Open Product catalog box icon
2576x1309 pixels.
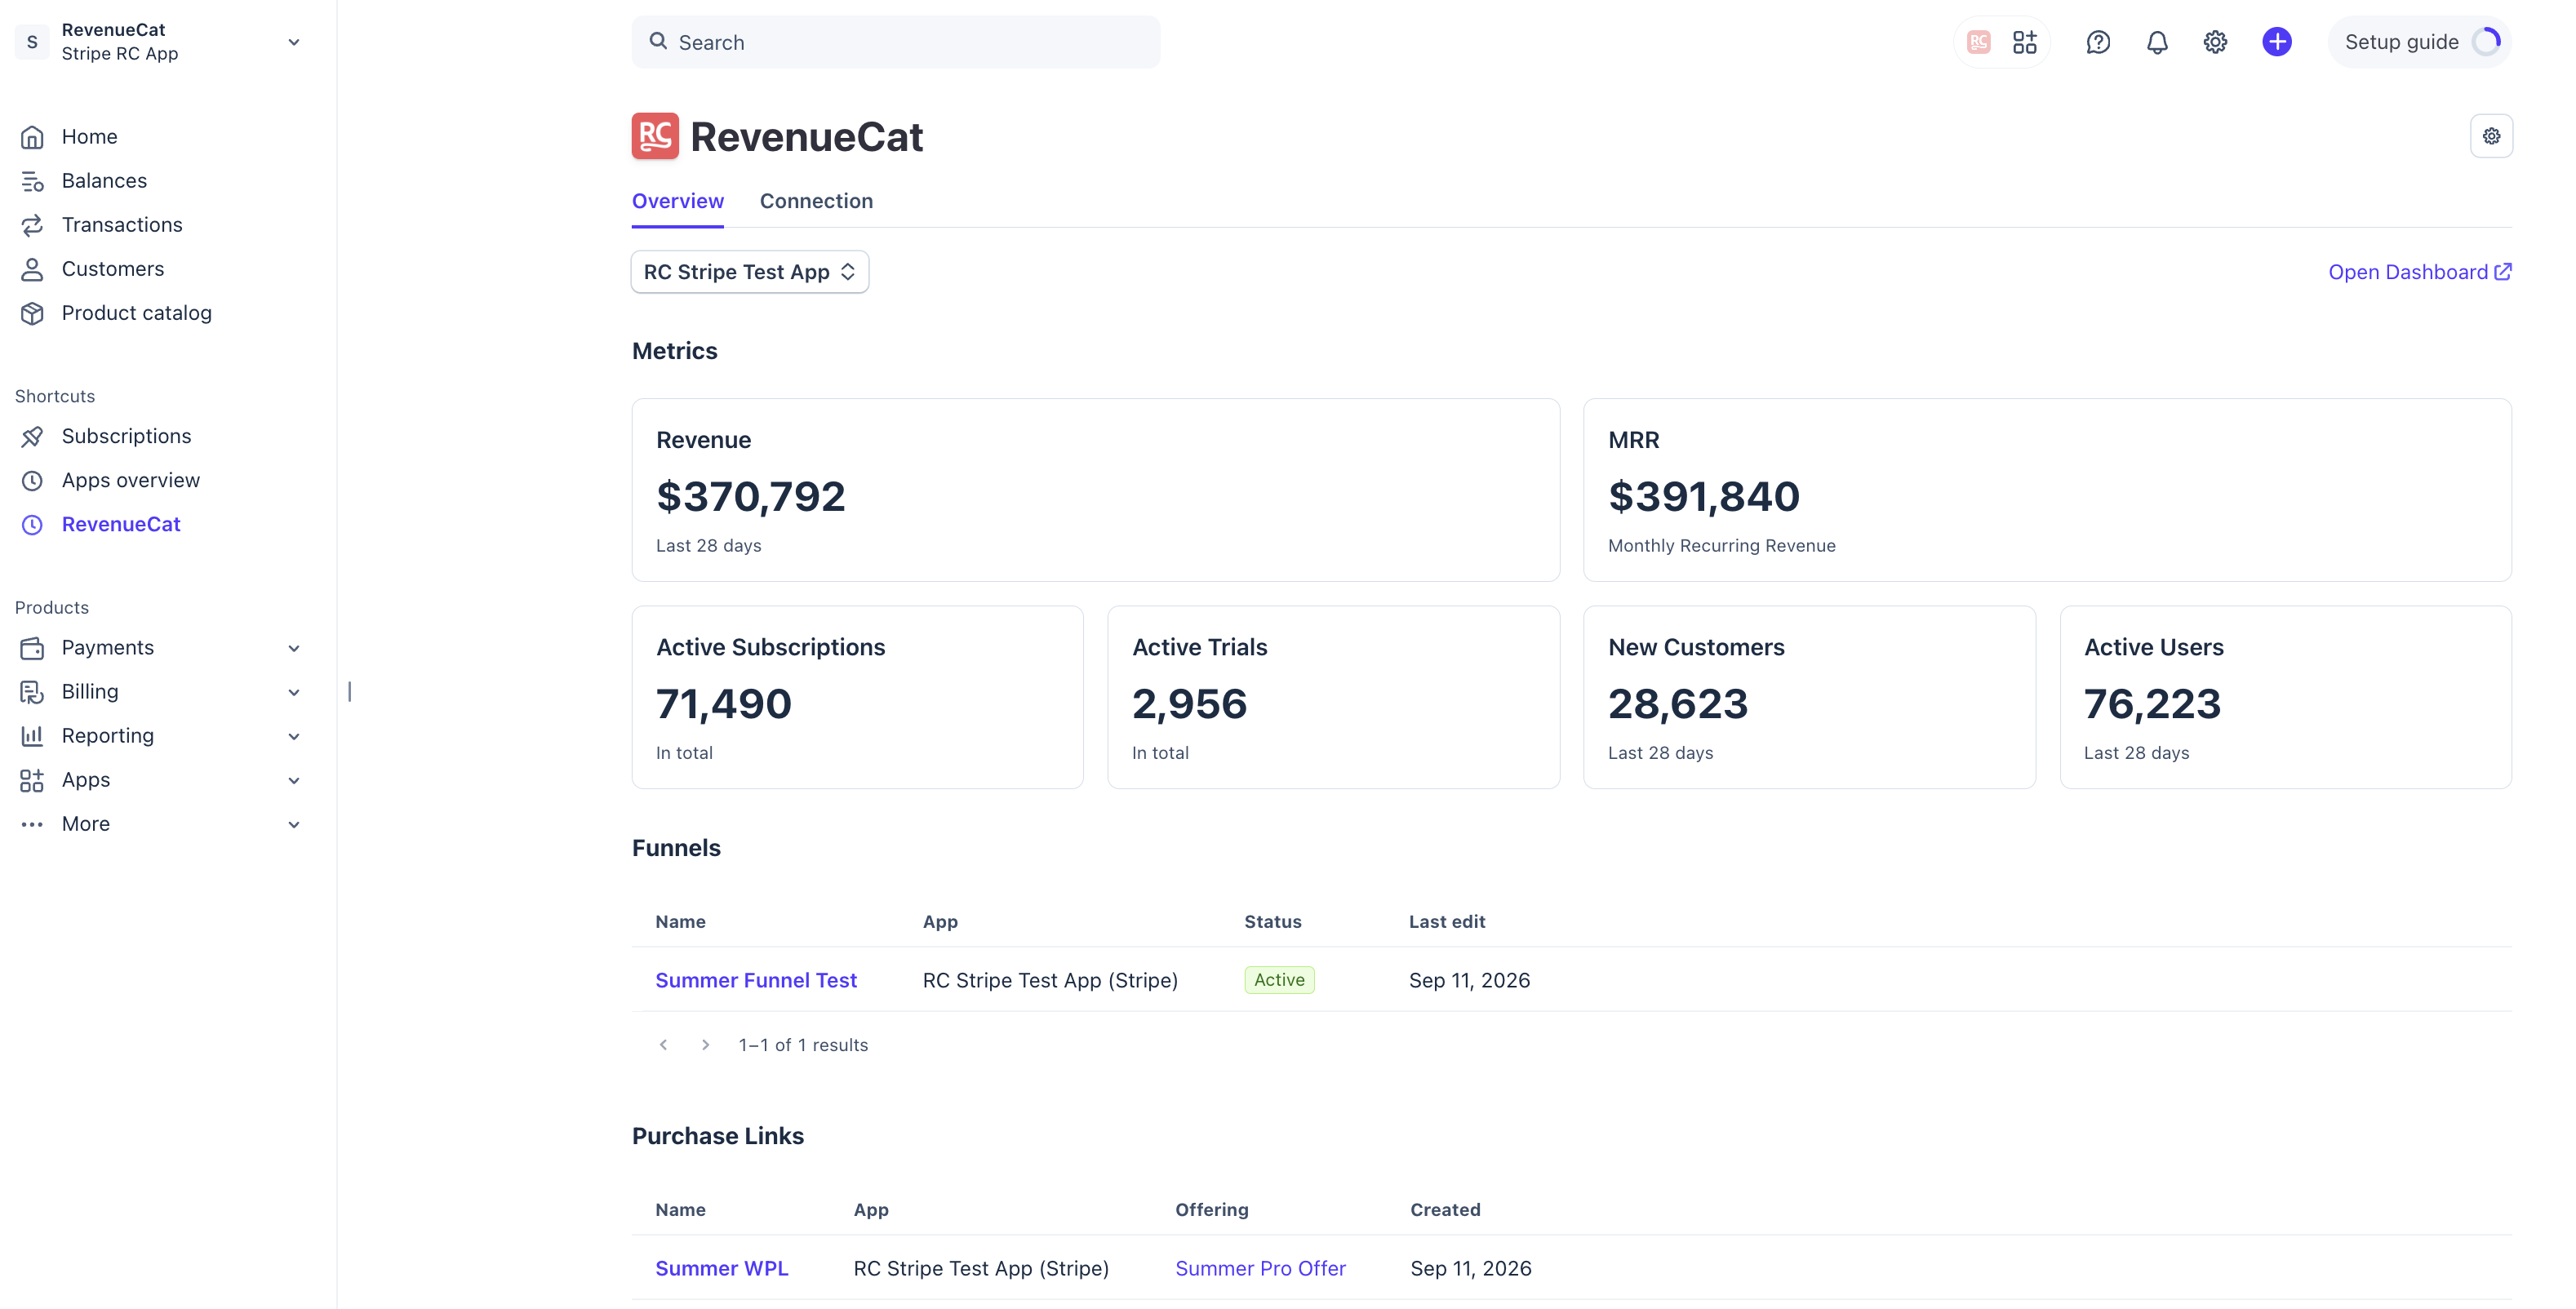coord(32,313)
